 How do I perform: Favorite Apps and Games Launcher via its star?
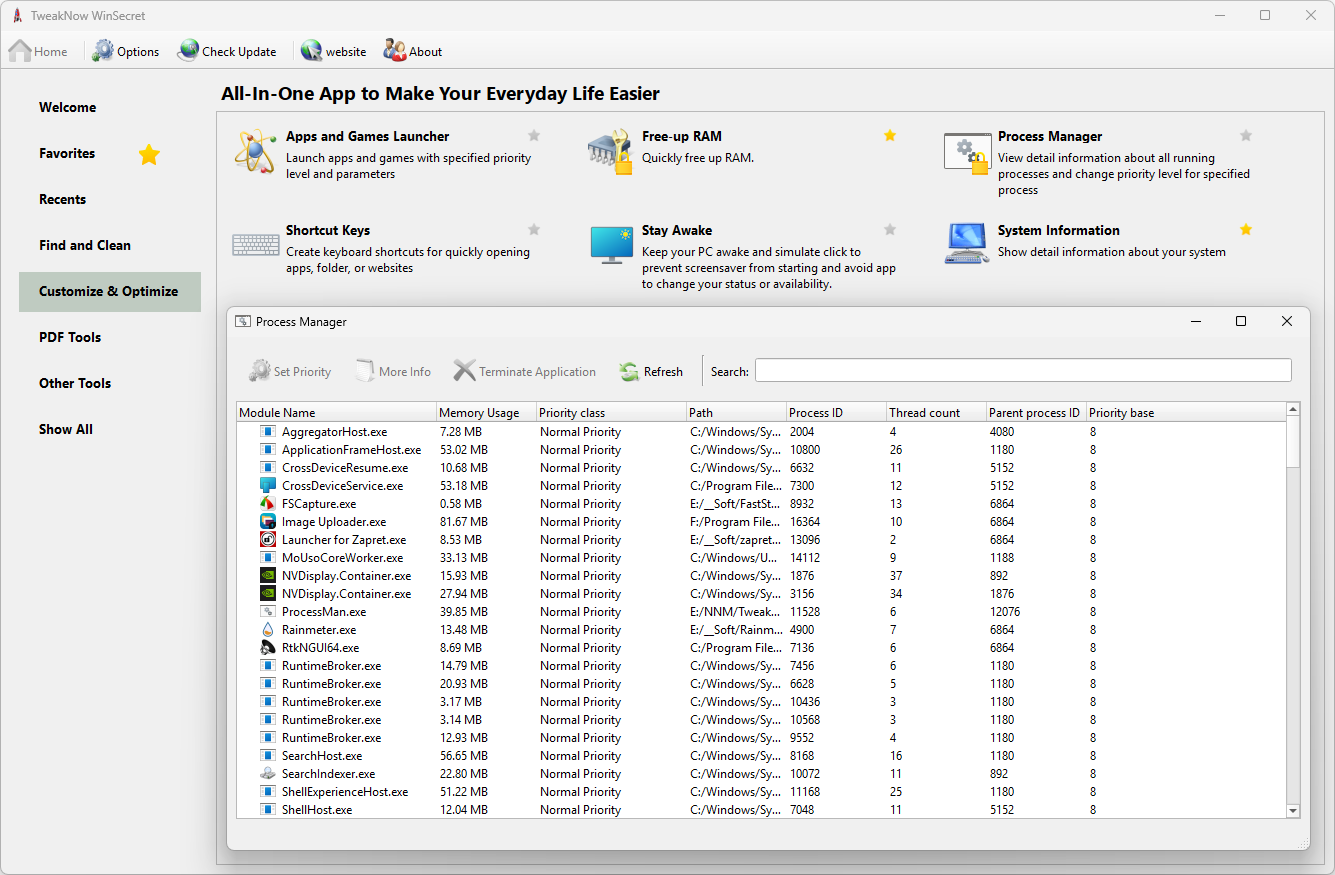coord(534,136)
